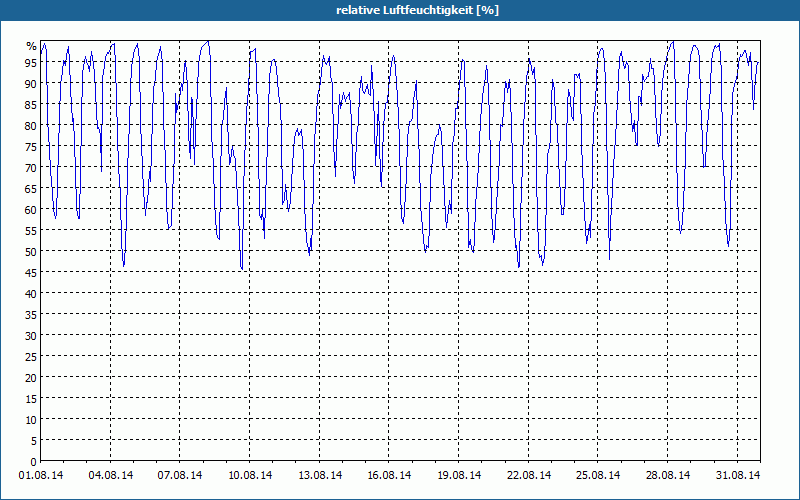Click the y-axis value 50
Image resolution: width=800 pixels, height=500 pixels.
point(31,251)
